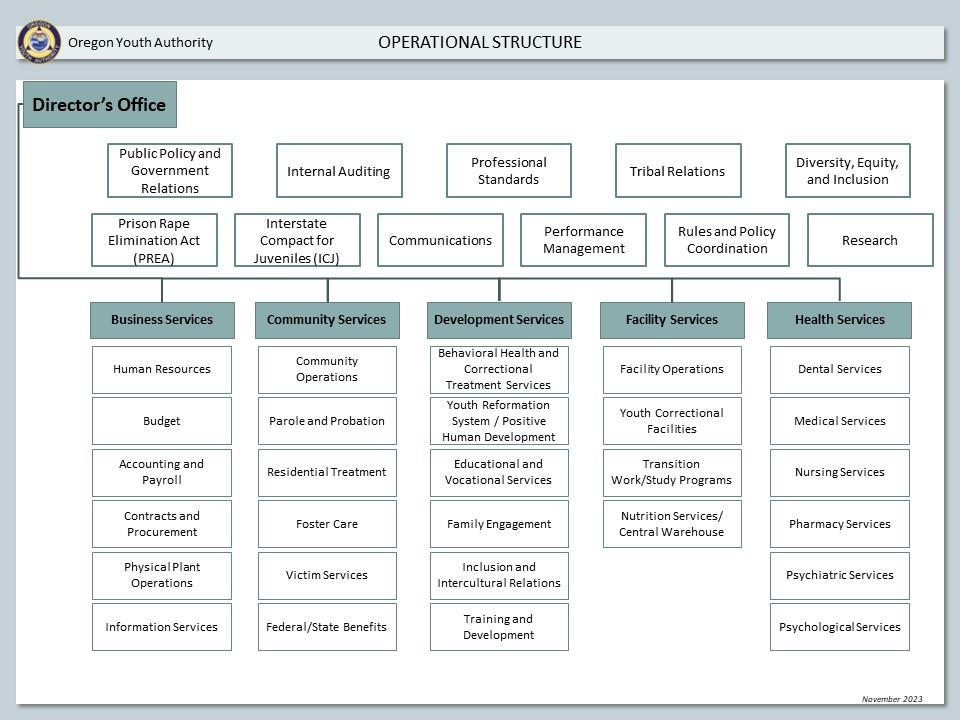Click the Business Services header
The image size is (960, 720).
pyautogui.click(x=162, y=320)
